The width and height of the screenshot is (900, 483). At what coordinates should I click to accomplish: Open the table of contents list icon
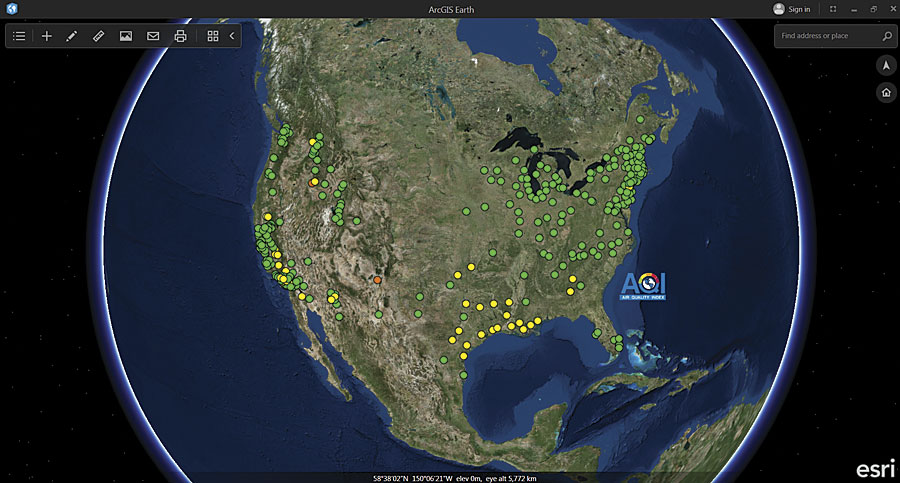point(19,36)
